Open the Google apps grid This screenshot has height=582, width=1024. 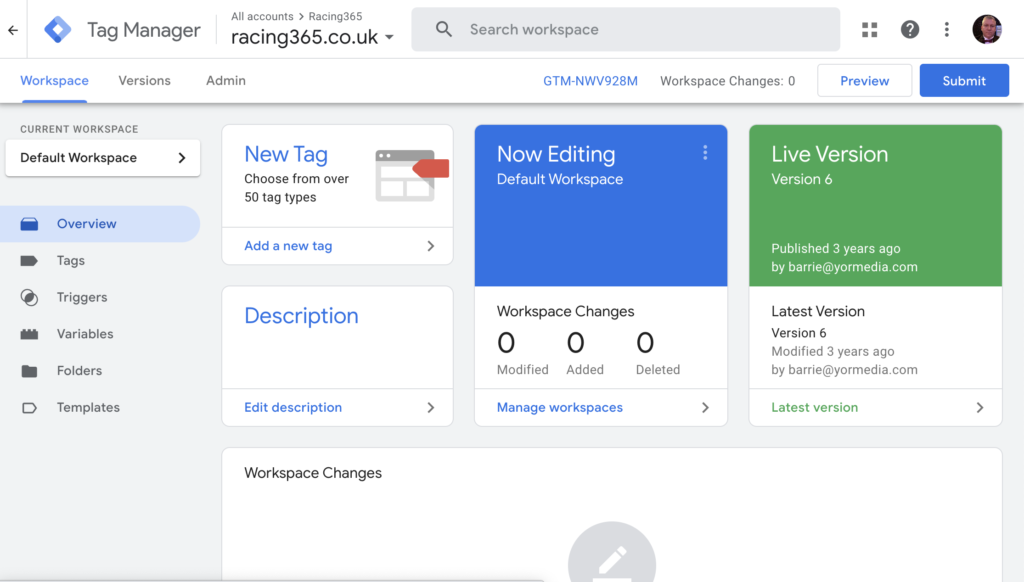tap(869, 29)
